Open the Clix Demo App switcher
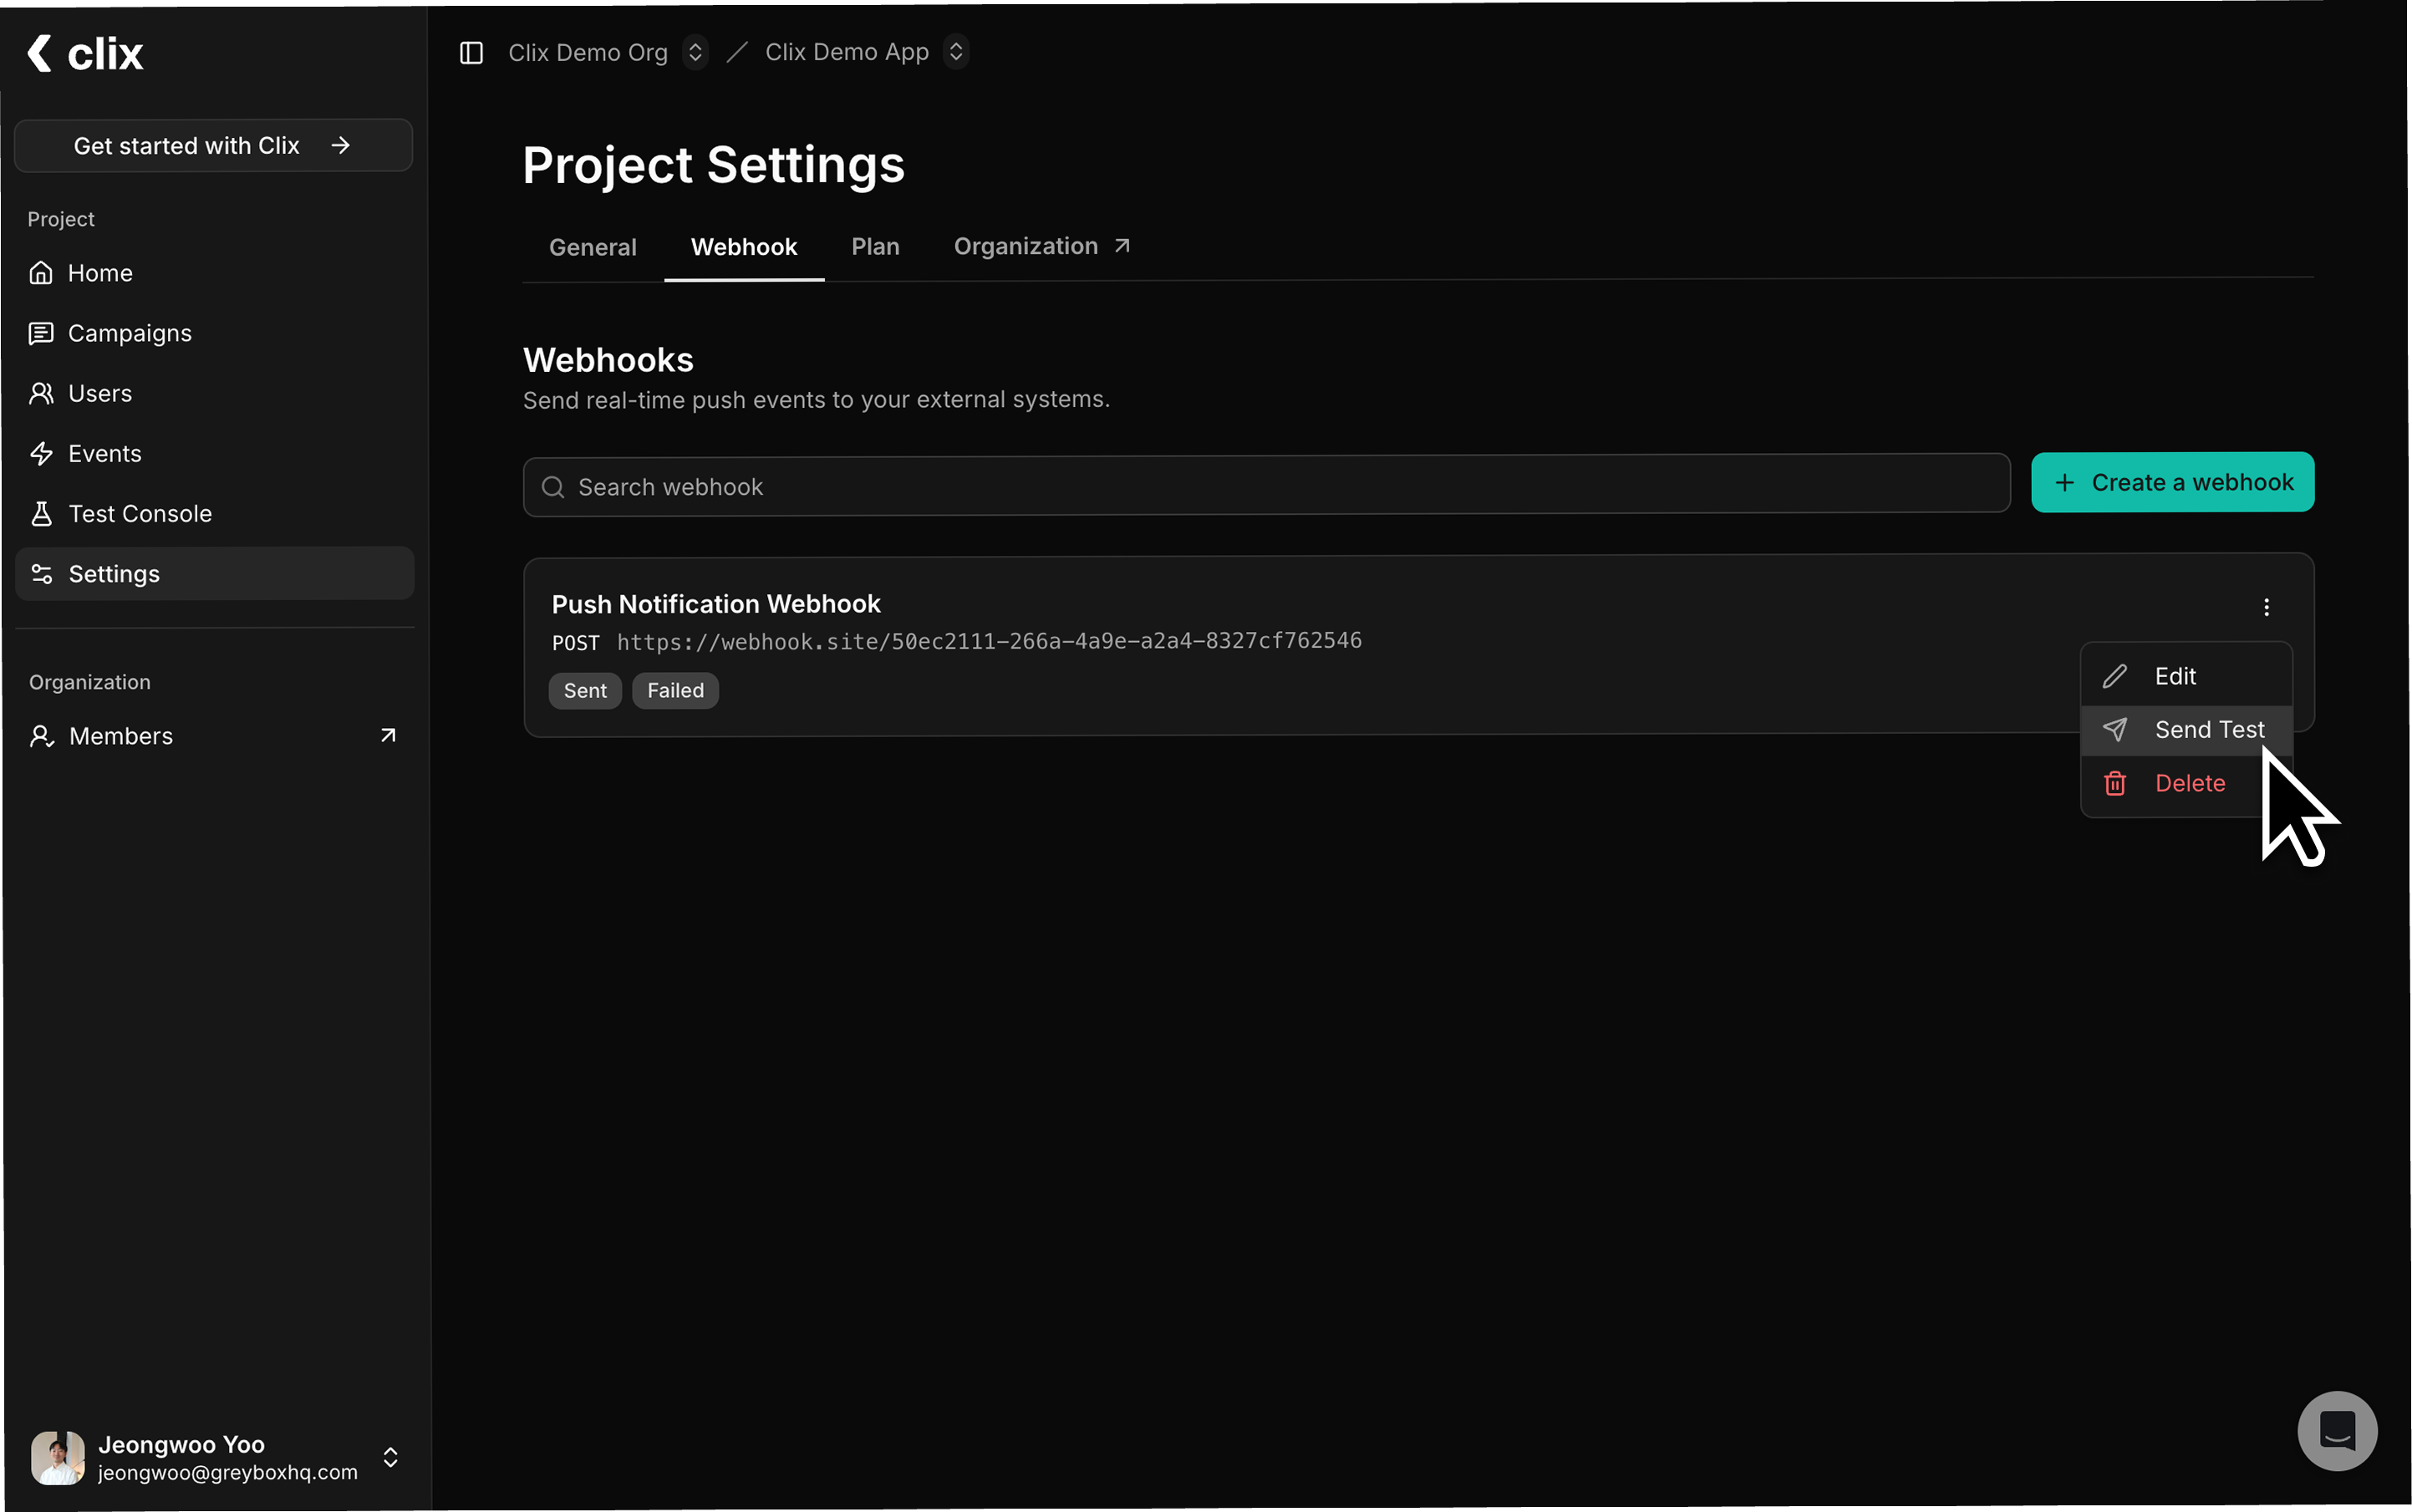This screenshot has width=2412, height=1512. [956, 51]
